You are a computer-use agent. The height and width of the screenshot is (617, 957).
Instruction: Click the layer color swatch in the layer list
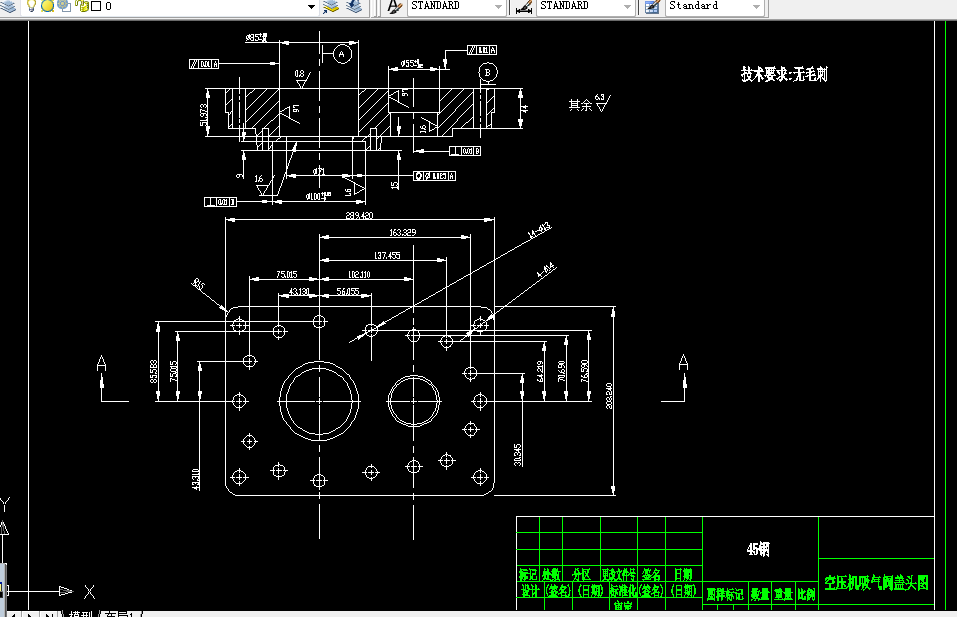[x=96, y=7]
